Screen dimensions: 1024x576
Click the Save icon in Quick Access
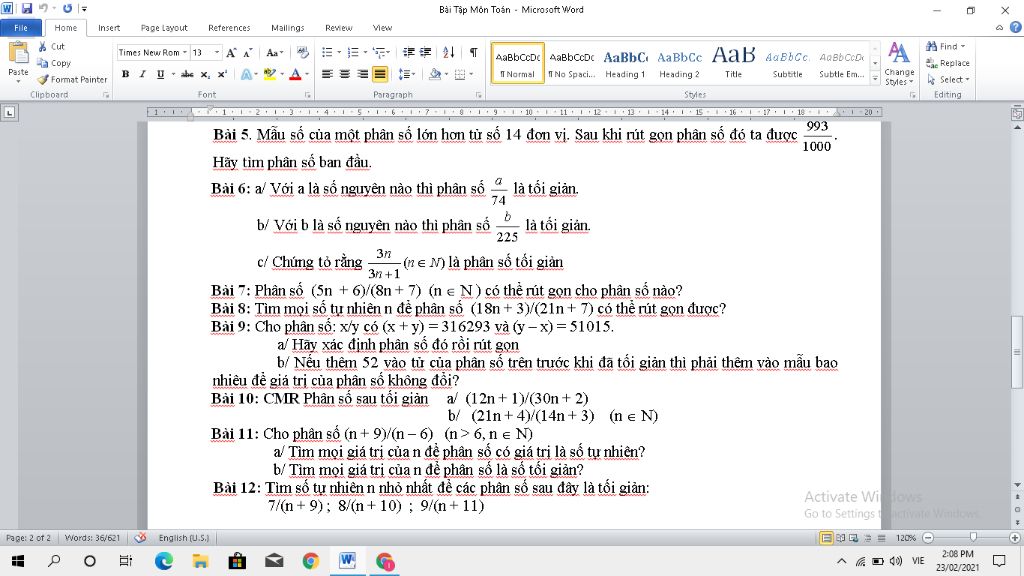click(27, 9)
